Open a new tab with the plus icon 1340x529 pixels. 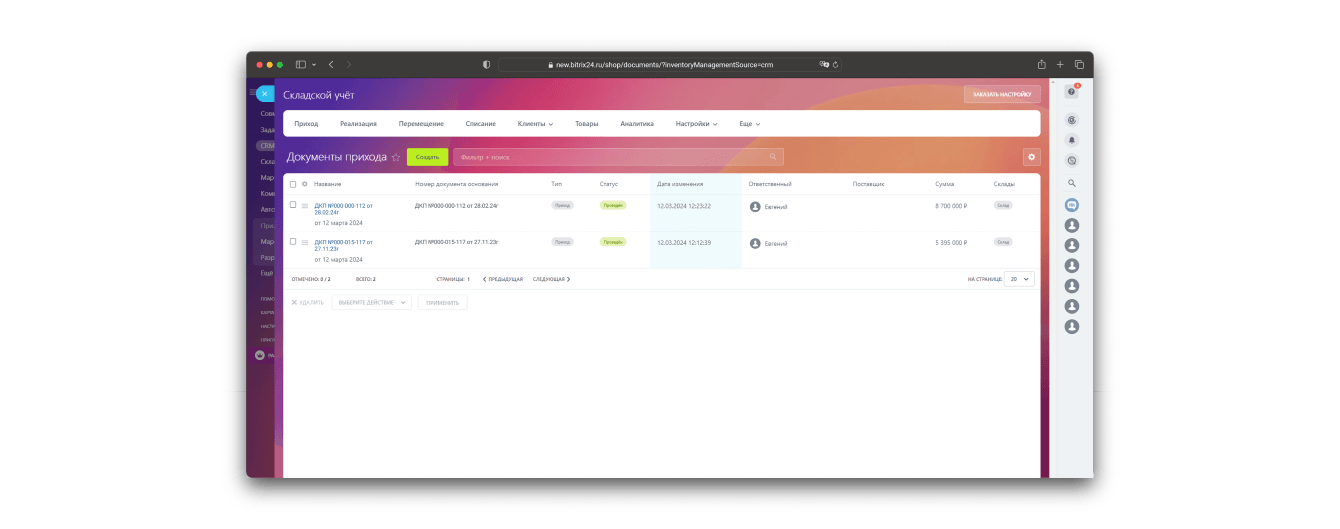click(1060, 64)
